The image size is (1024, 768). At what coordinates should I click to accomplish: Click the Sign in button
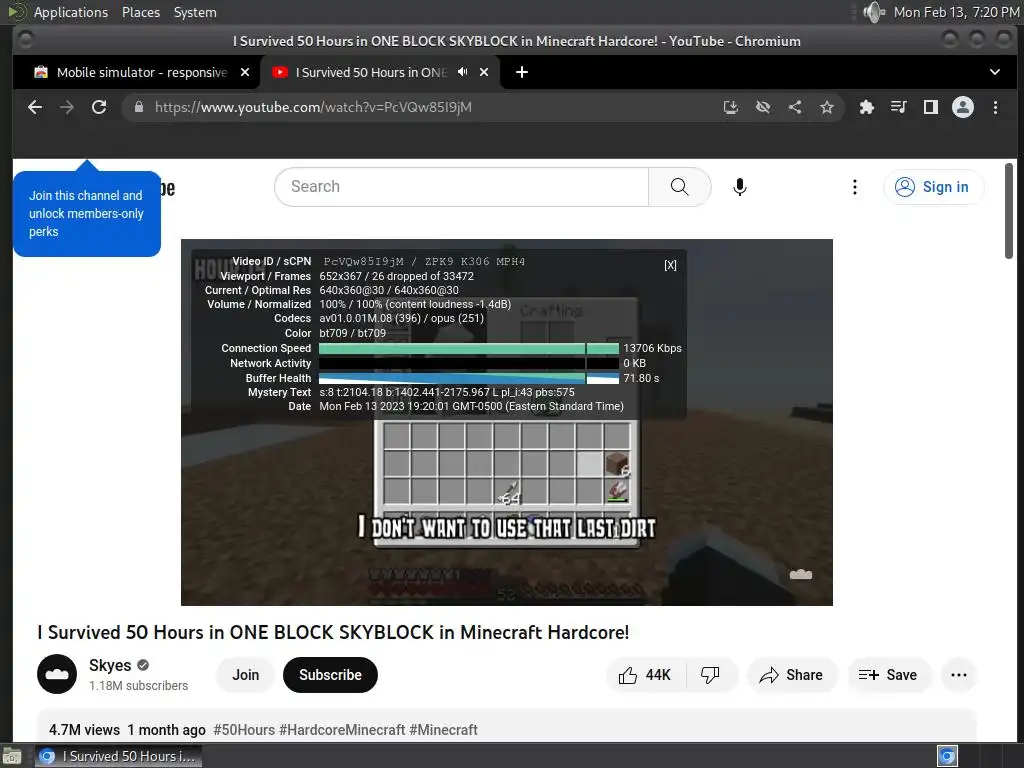click(x=933, y=187)
